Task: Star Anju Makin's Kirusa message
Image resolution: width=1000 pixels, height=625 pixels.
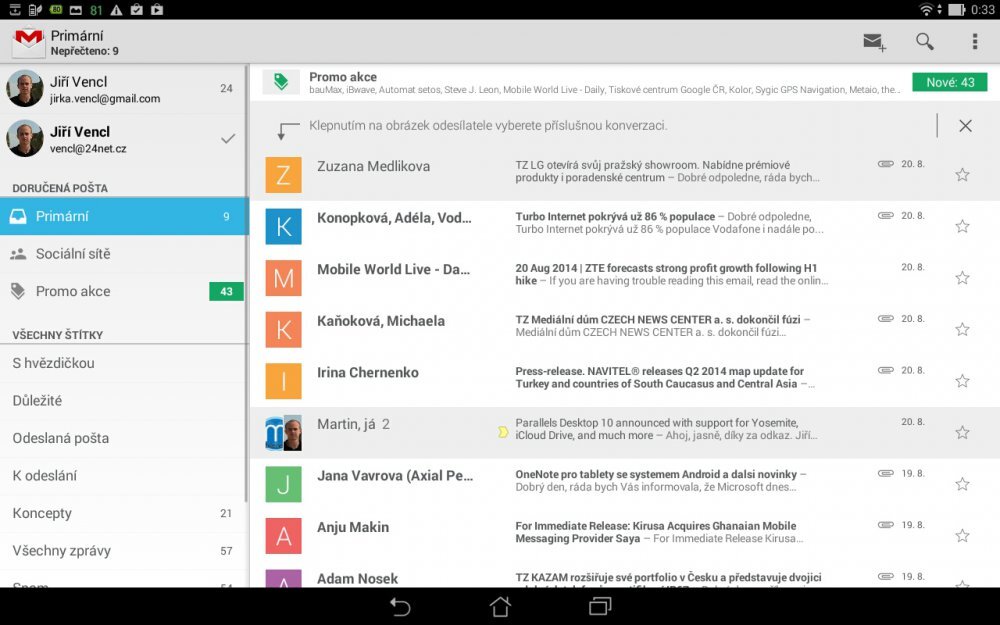Action: click(x=961, y=536)
